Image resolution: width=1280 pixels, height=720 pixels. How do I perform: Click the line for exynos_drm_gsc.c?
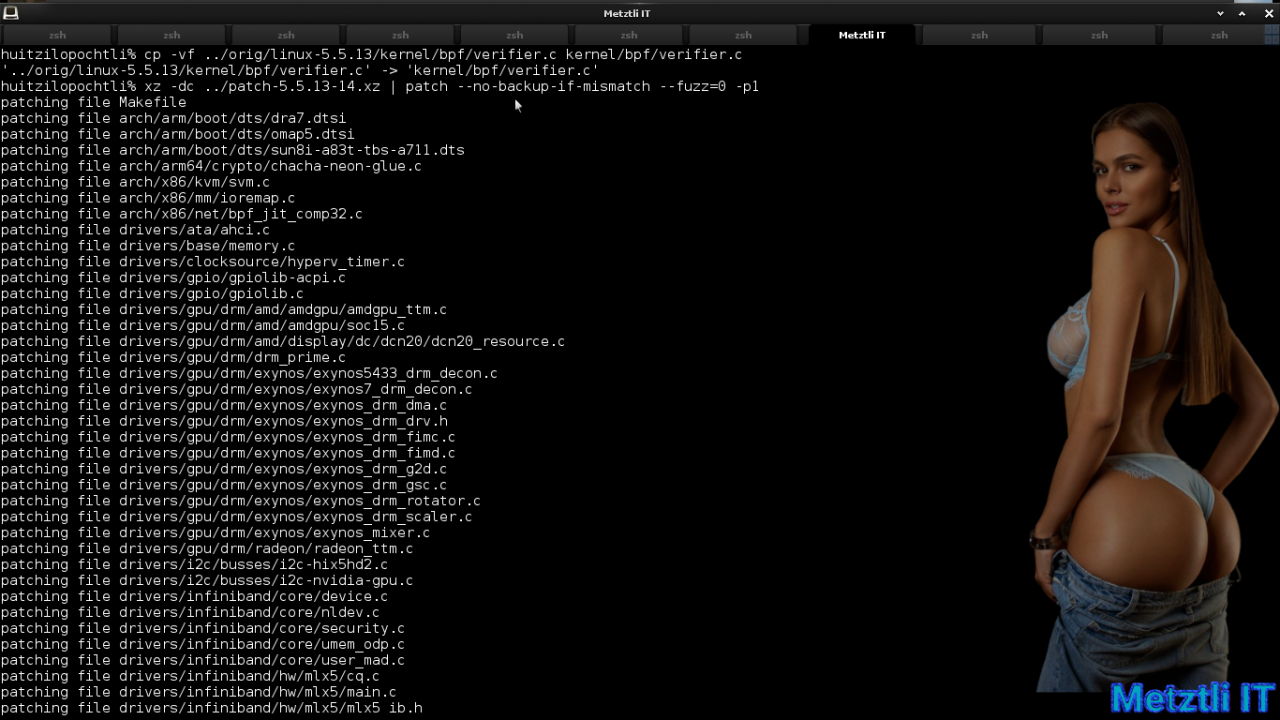click(223, 486)
